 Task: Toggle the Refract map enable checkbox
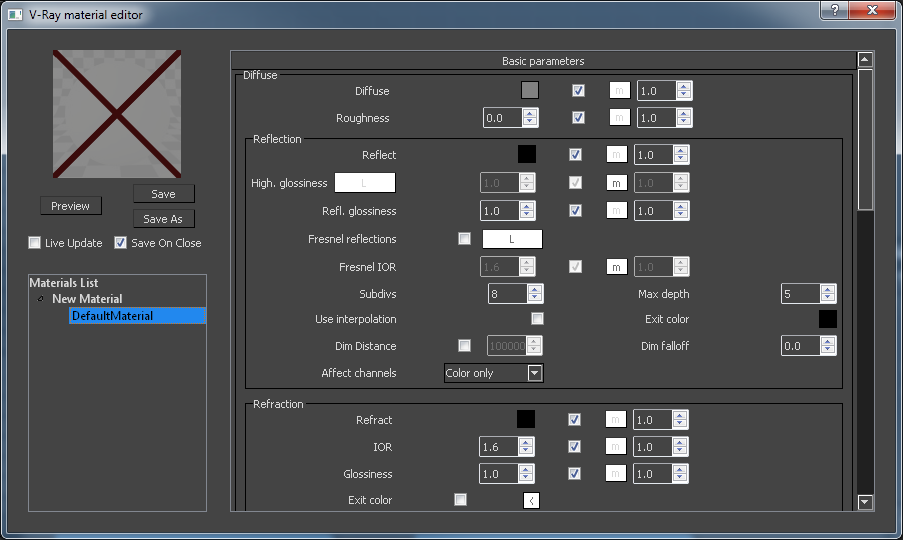[x=574, y=419]
